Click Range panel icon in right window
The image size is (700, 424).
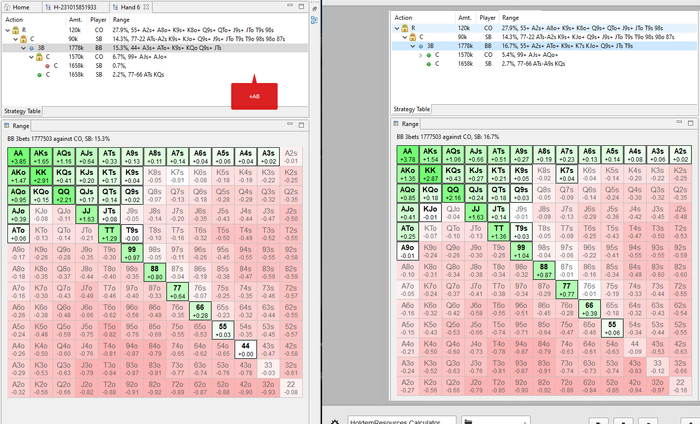tap(396, 123)
